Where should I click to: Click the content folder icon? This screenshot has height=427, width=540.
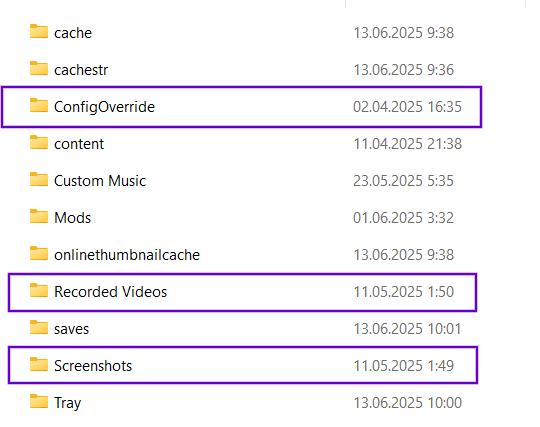click(x=39, y=142)
